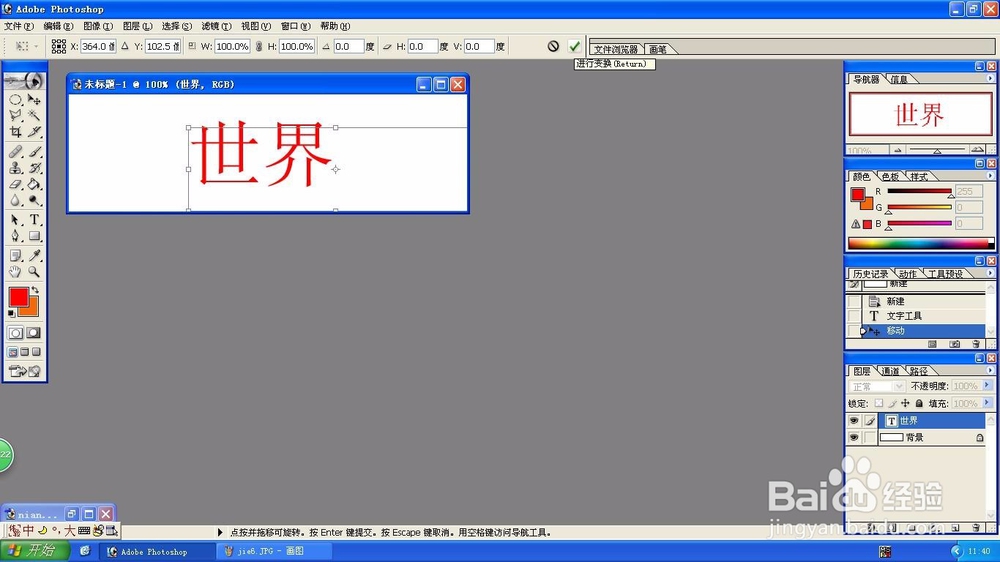Select the Magic Wand tool
This screenshot has height=562, width=1000.
point(34,115)
